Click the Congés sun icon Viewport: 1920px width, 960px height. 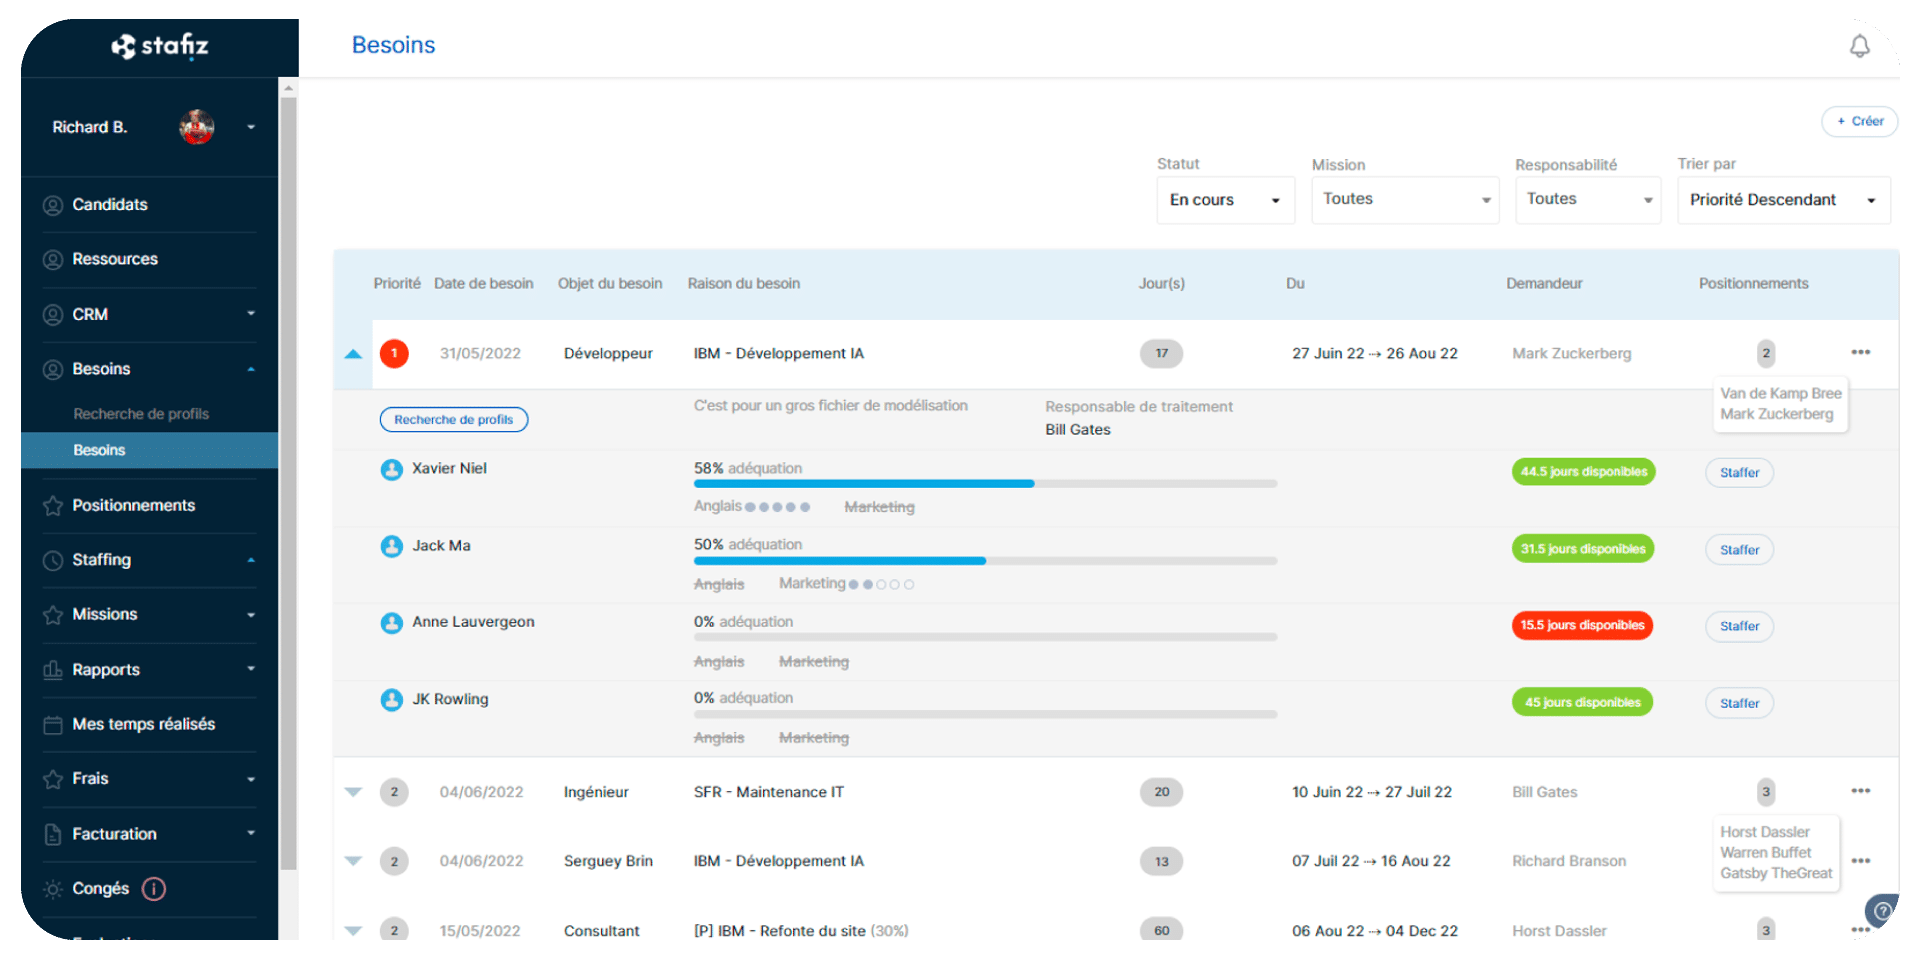point(53,889)
